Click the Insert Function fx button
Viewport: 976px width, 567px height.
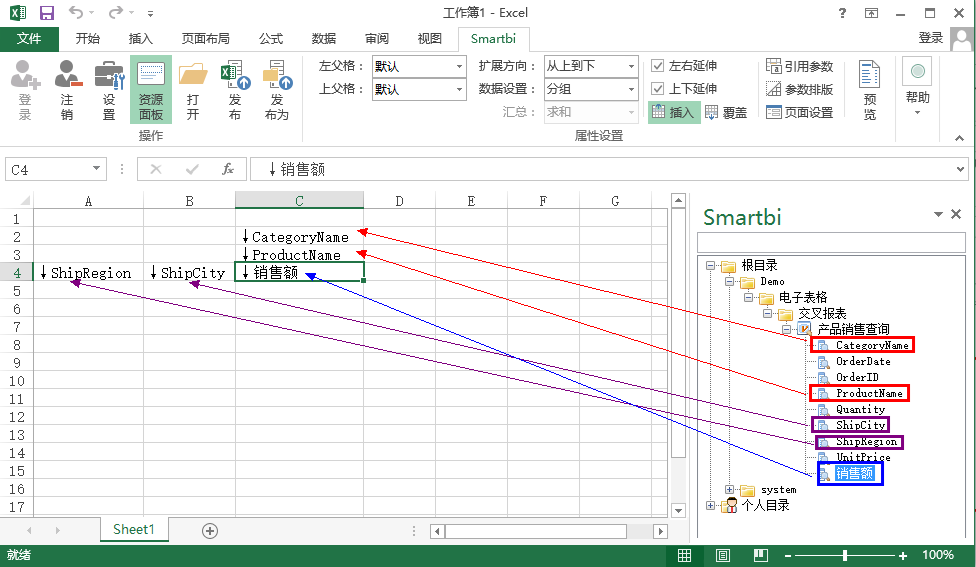228,169
